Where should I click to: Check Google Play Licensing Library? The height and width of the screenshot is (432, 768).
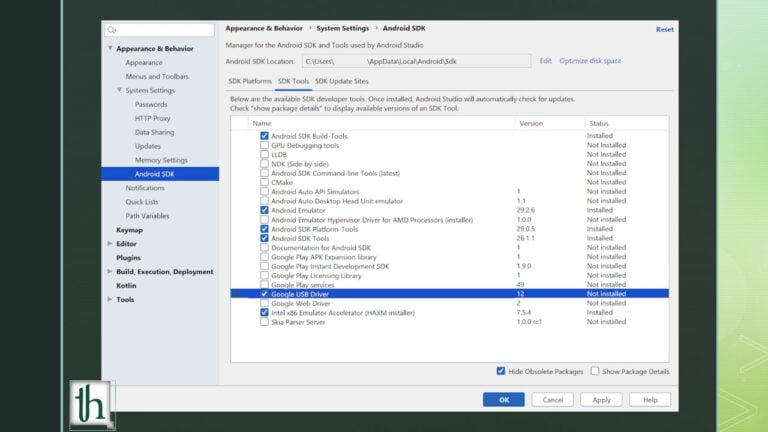[x=264, y=275]
